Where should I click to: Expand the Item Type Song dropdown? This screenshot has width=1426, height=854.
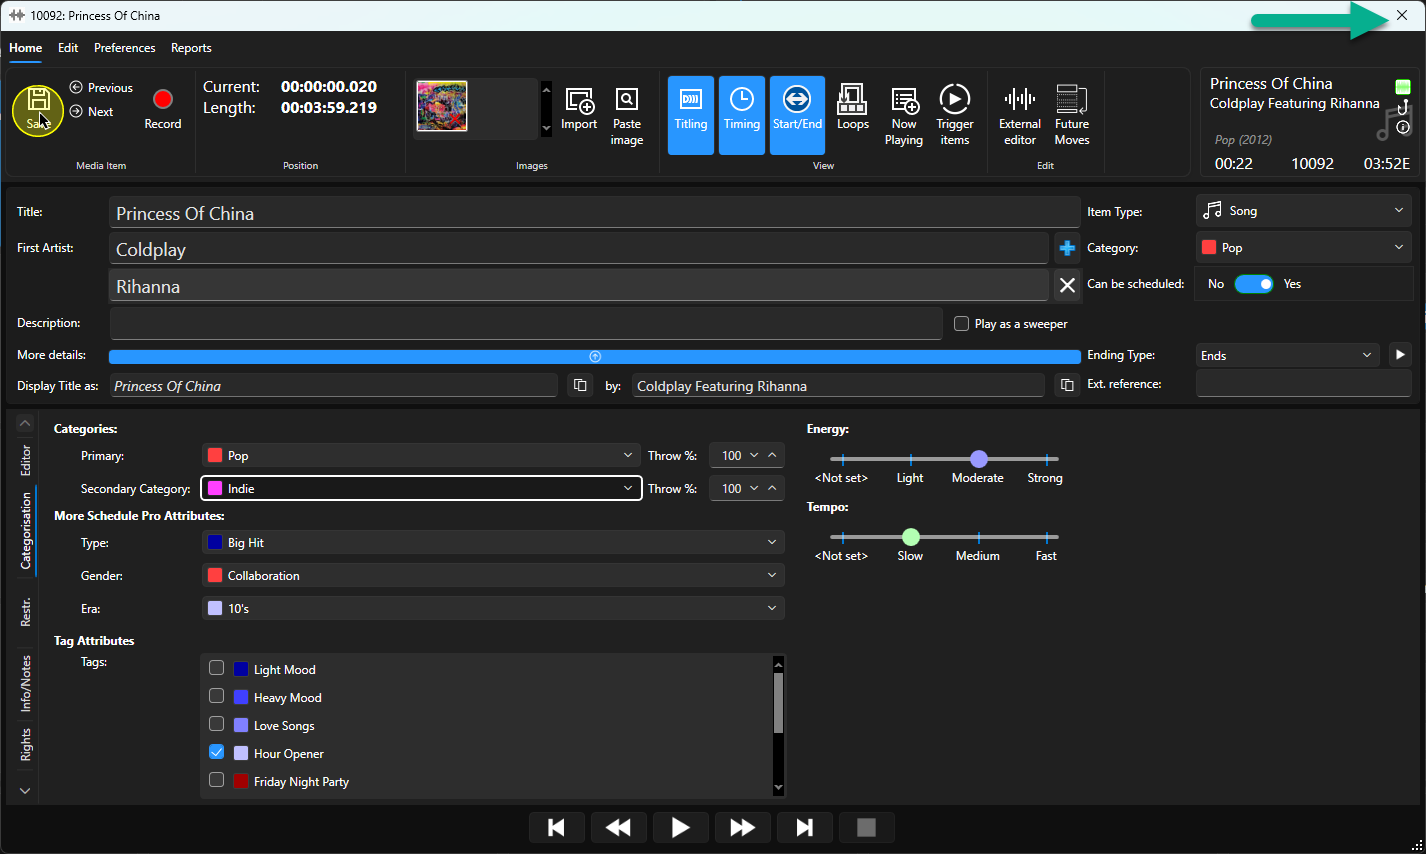tap(1303, 211)
